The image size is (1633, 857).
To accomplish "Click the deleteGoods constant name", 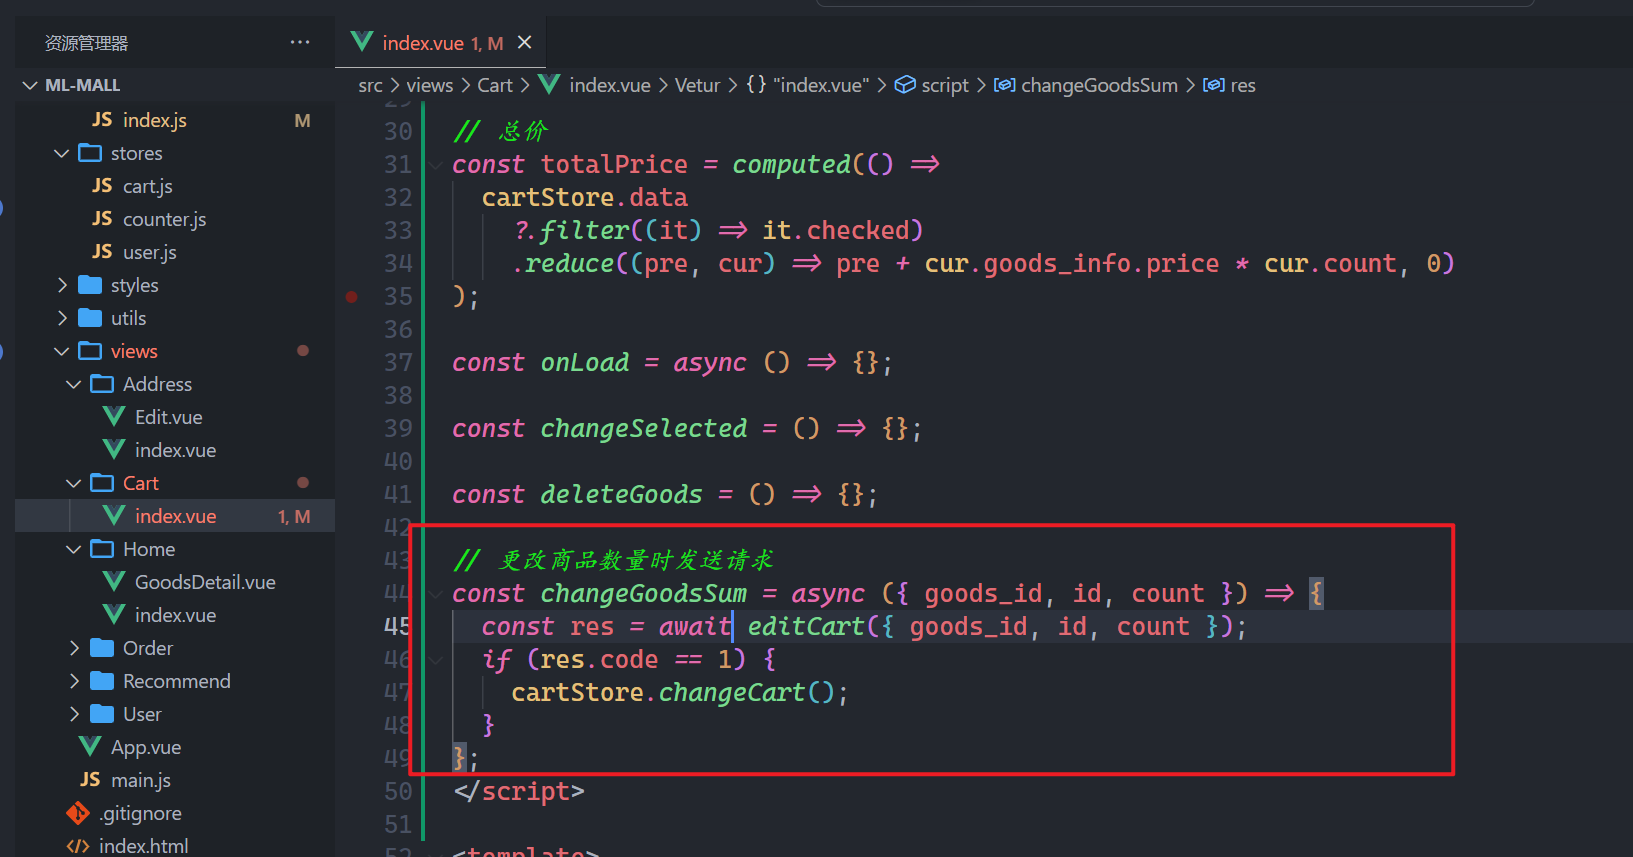I will click(x=621, y=494).
